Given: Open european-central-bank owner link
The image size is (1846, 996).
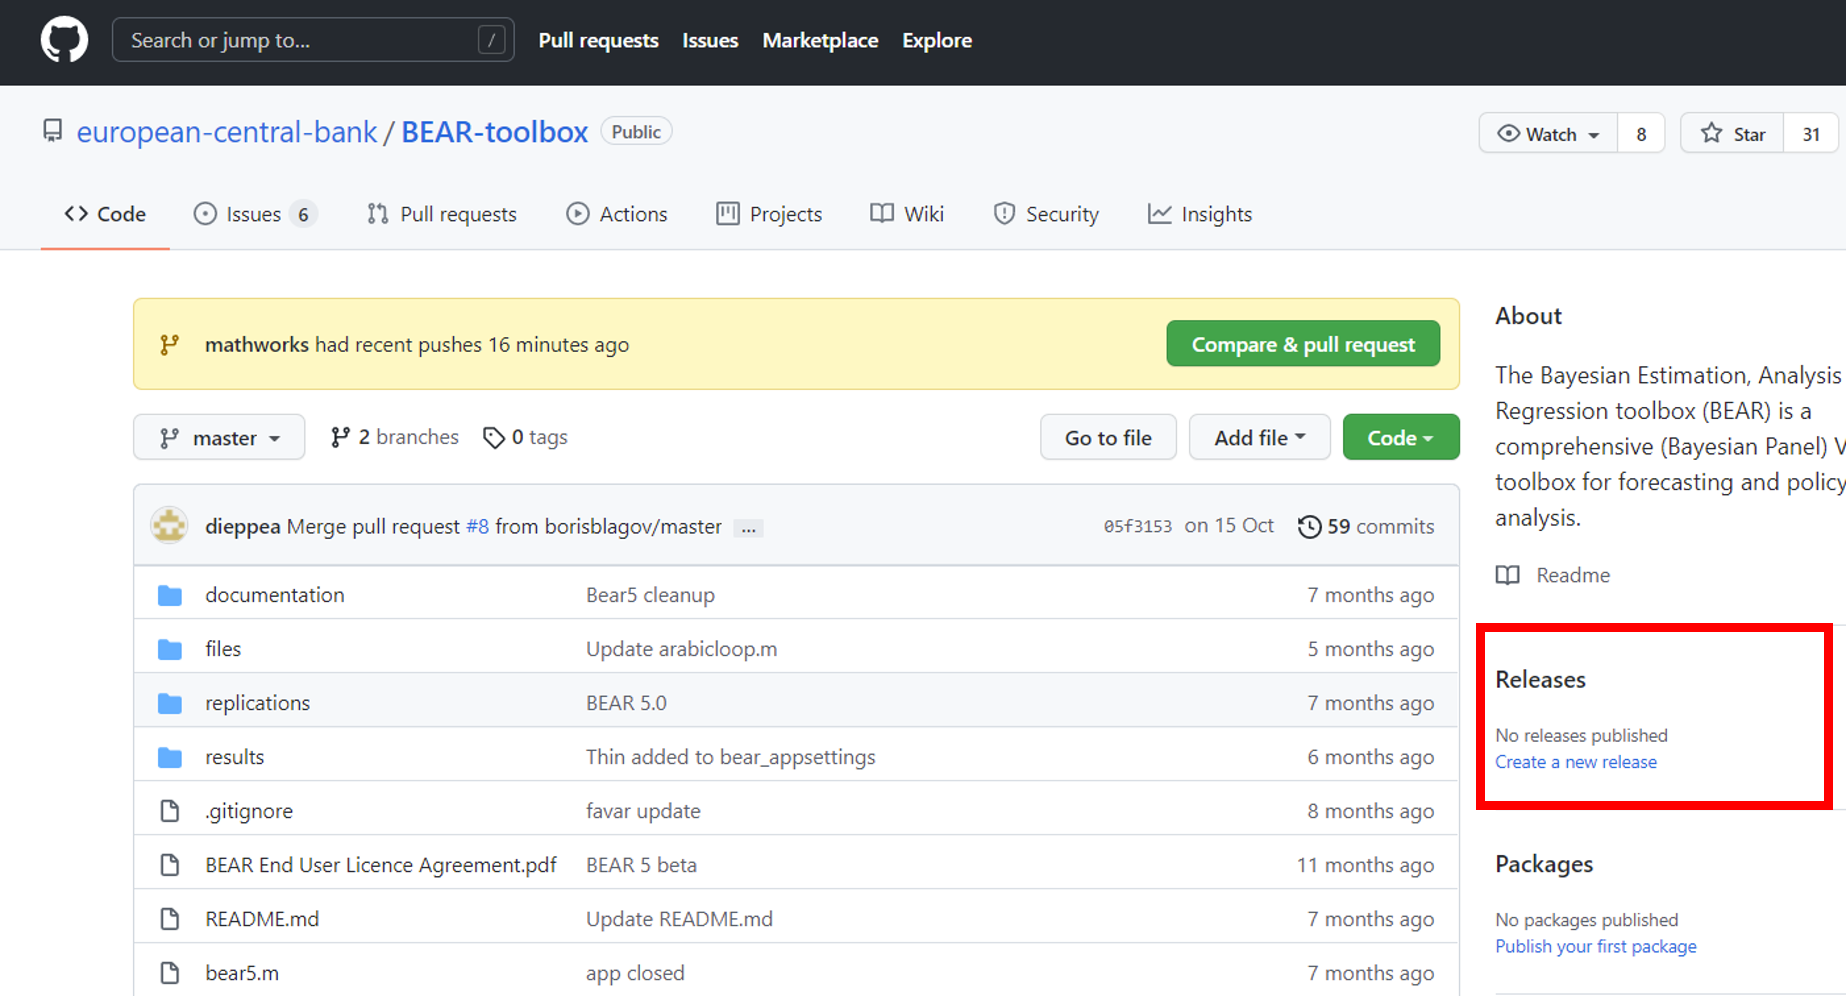Looking at the screenshot, I should click(x=227, y=132).
